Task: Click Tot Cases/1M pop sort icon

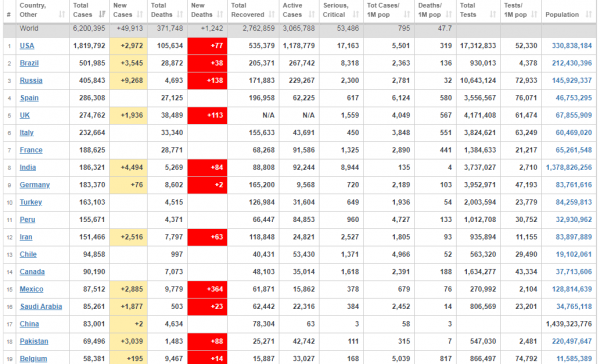Action: click(407, 15)
